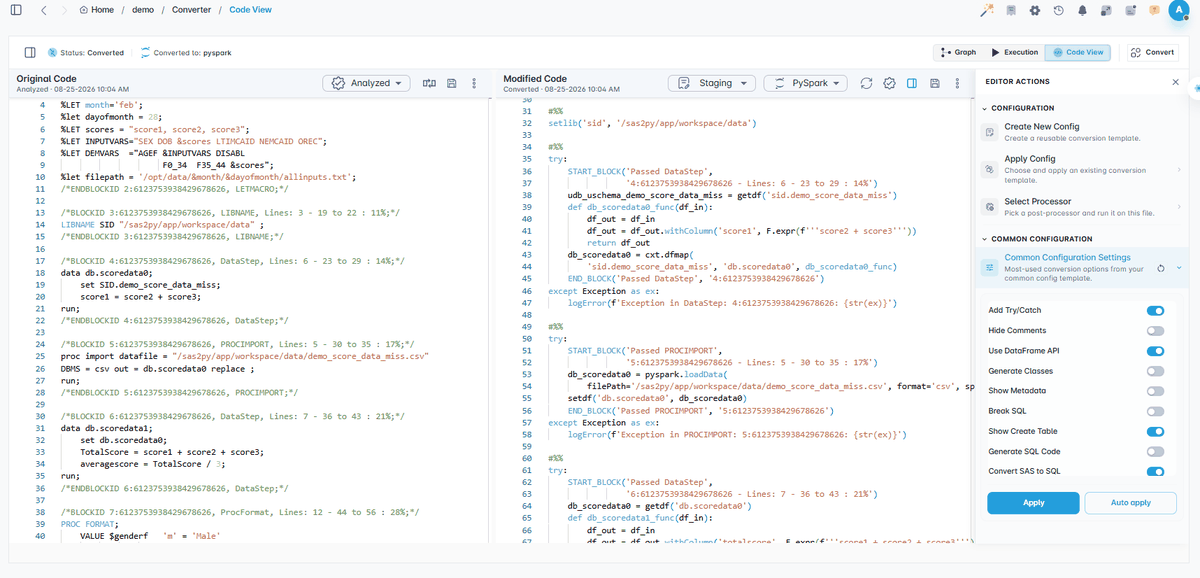Go forward with the right arrow
The width and height of the screenshot is (1200, 578).
64,10
